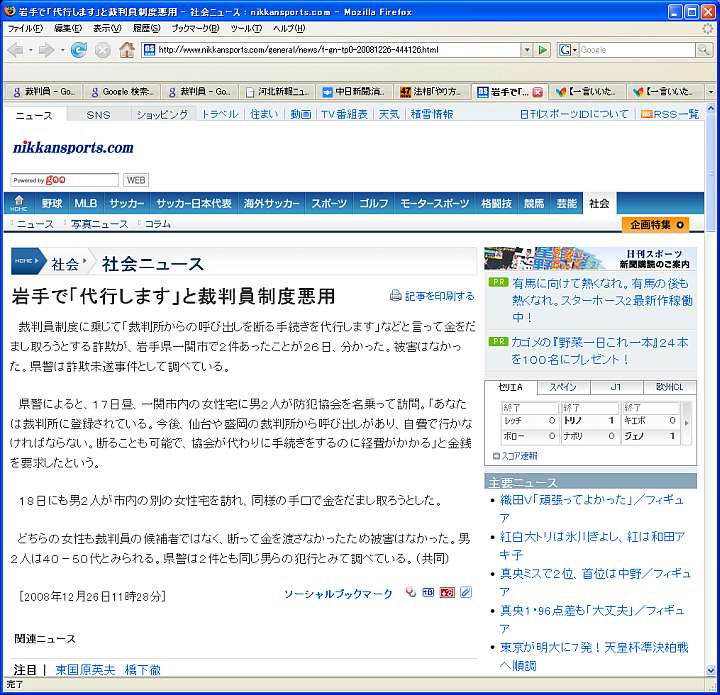Open the 橋下徹 related news link
720x695 pixels.
(x=142, y=669)
